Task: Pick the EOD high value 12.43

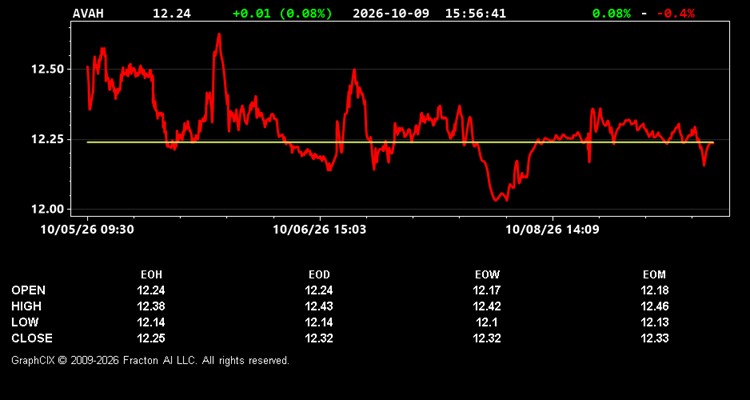Action: coord(319,306)
